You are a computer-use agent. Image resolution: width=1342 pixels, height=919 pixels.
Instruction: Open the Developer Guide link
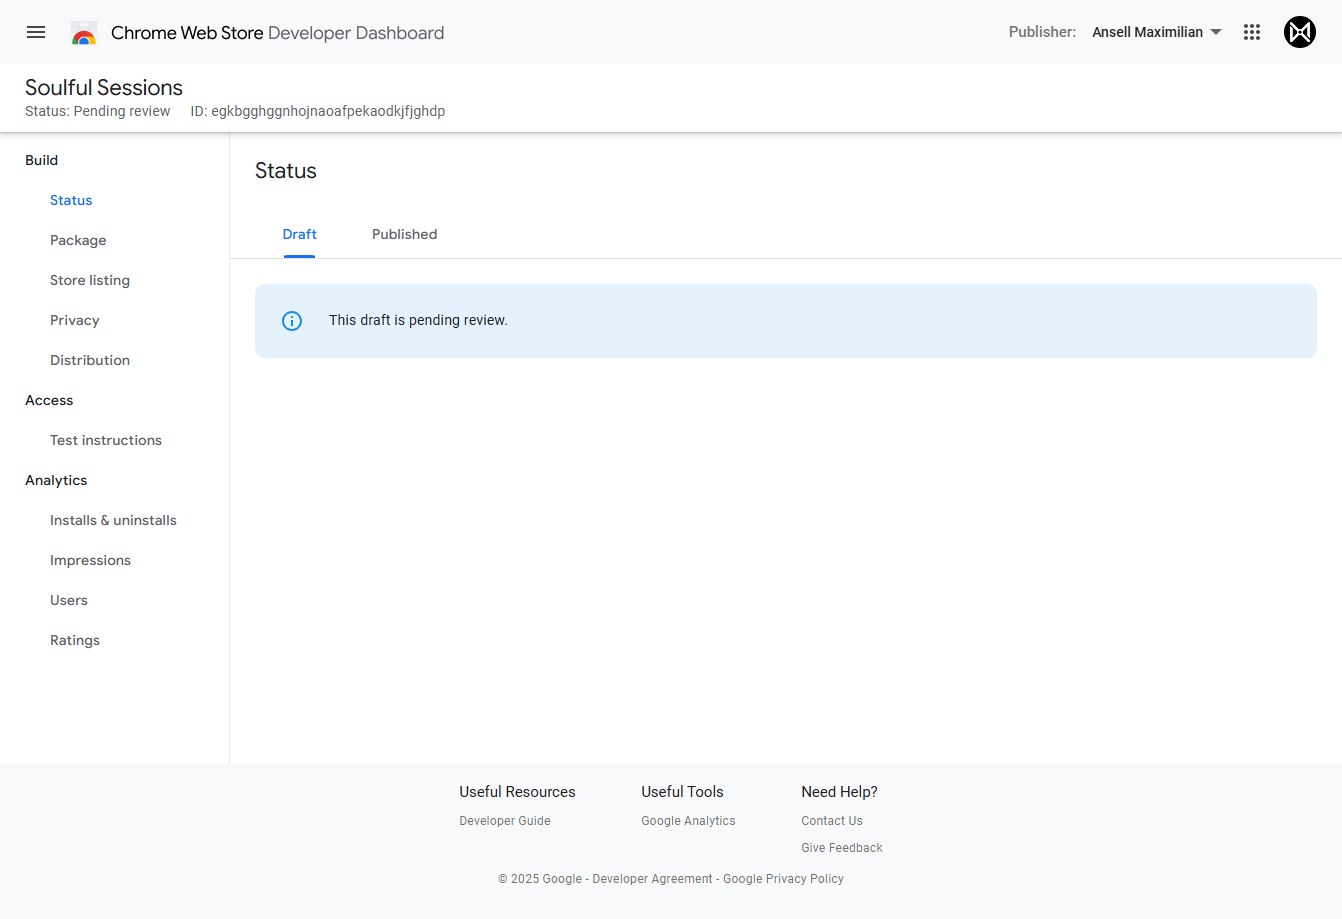click(x=504, y=820)
